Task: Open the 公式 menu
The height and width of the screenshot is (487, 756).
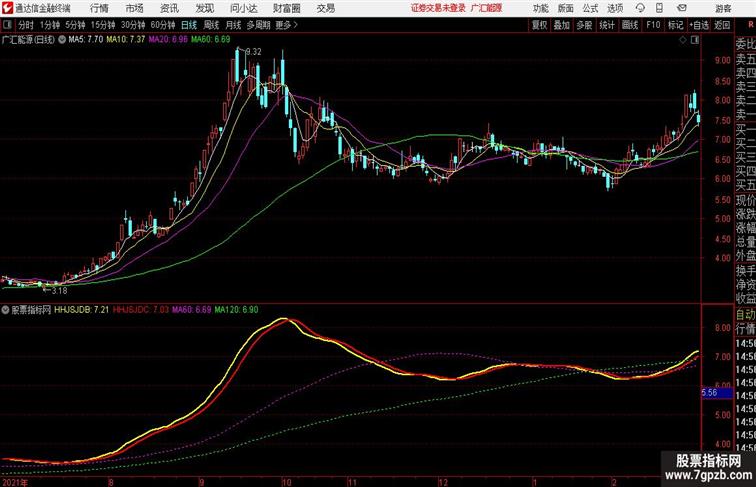Action: [590, 8]
